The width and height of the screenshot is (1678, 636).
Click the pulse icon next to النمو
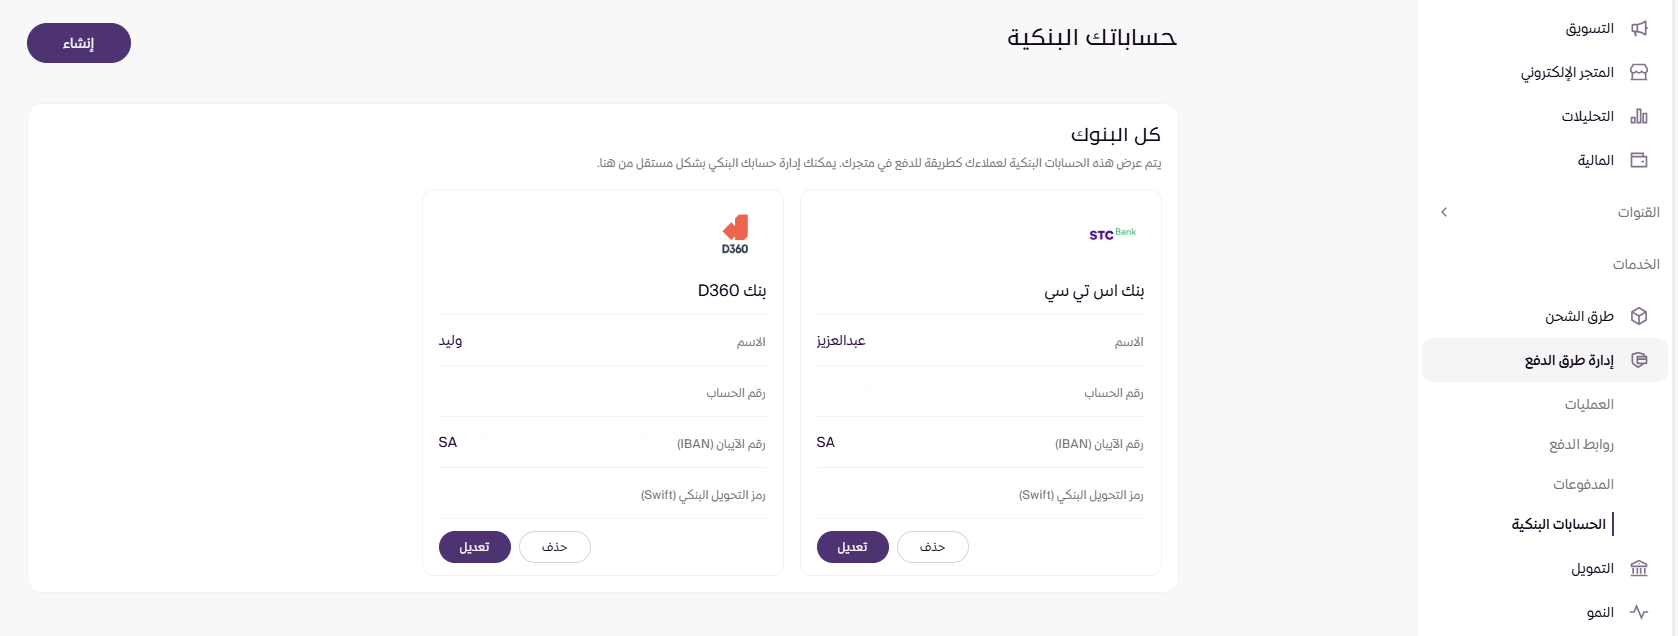[1639, 612]
